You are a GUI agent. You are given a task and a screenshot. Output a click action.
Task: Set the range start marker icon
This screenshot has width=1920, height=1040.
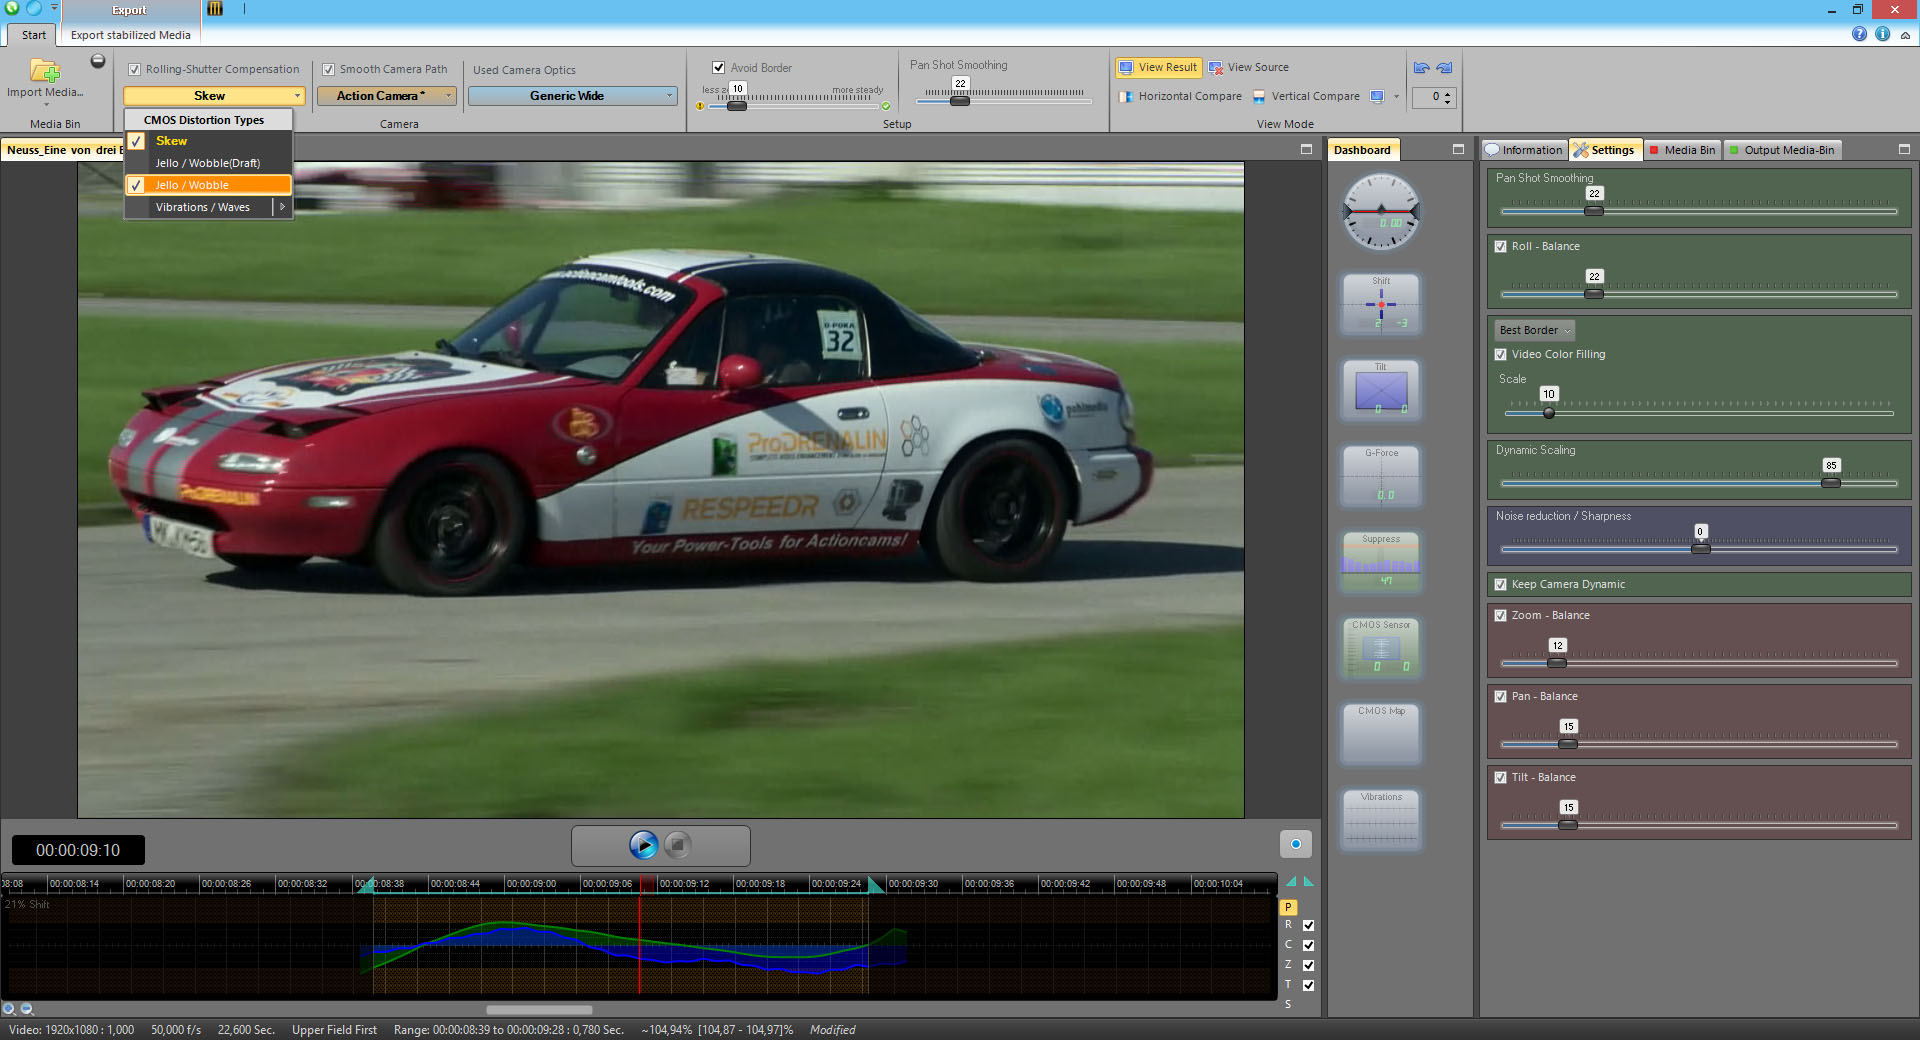click(1291, 882)
